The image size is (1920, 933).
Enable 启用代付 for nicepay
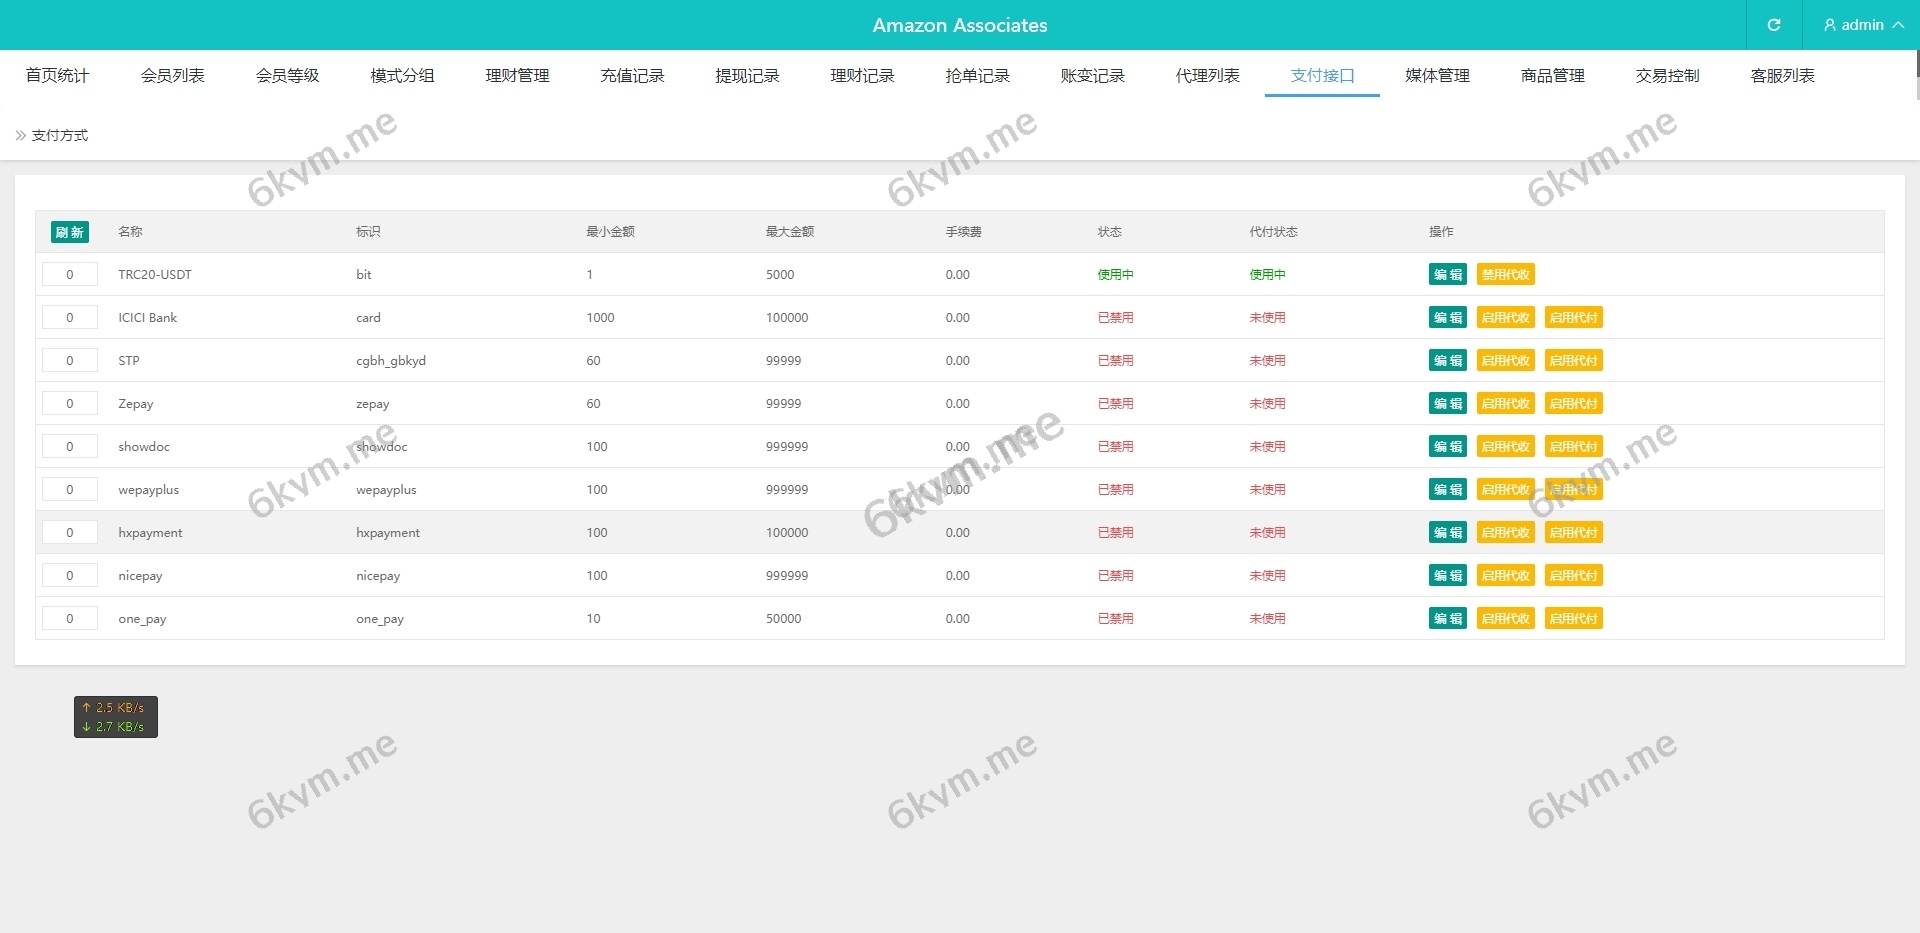[1573, 576]
